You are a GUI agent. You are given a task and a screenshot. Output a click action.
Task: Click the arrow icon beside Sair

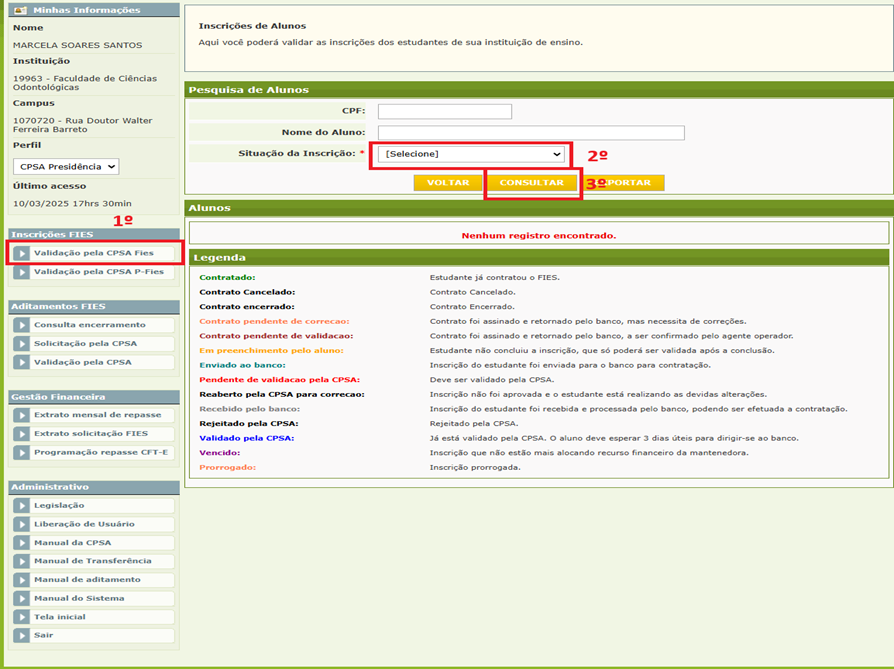22,635
